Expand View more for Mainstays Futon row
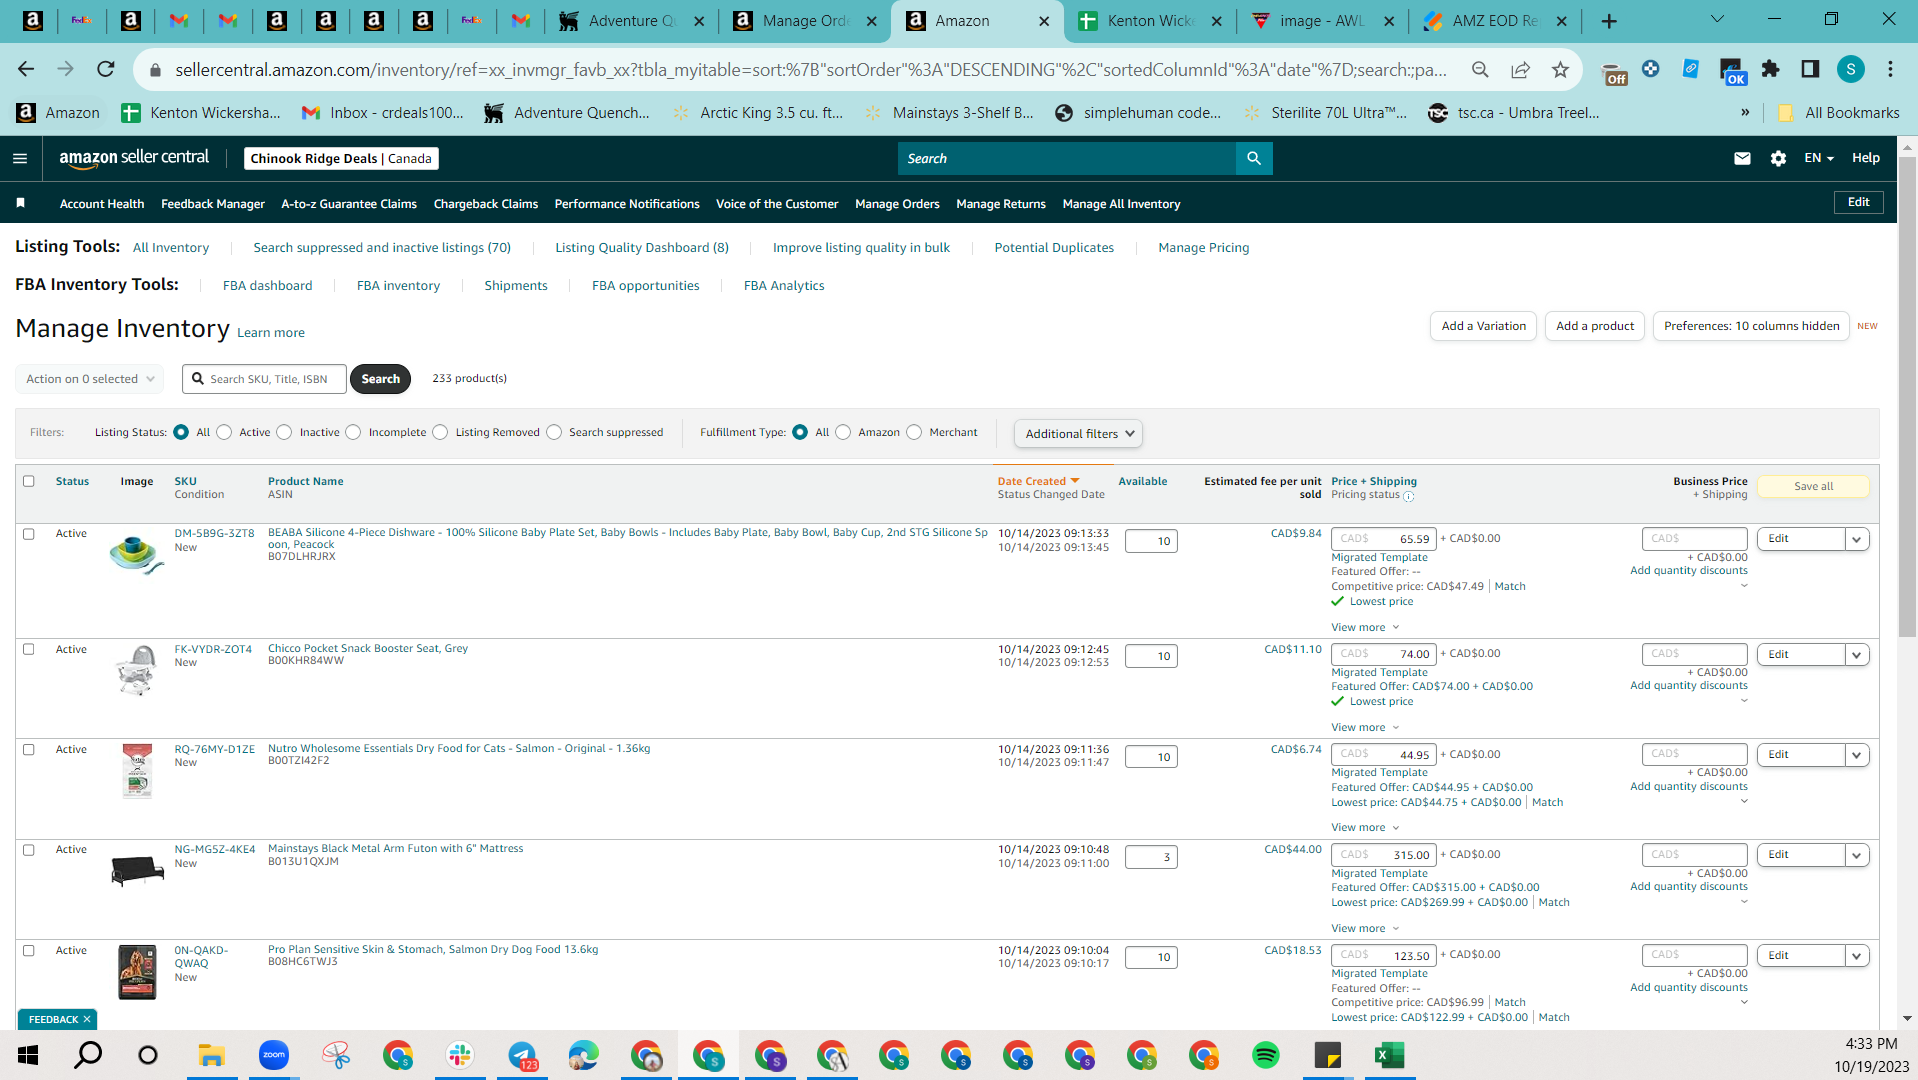The width and height of the screenshot is (1918, 1080). 1365,929
